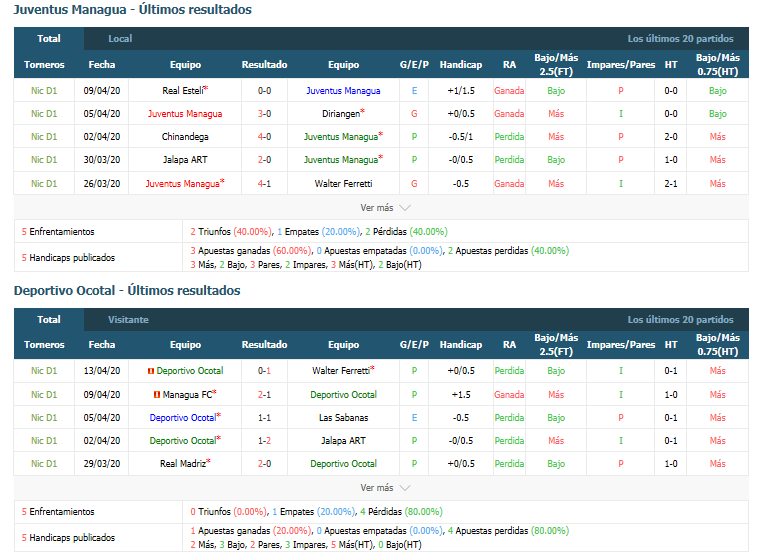The width and height of the screenshot is (767, 556).
Task: Click the Deportivo Ocotal - Últimos resultados heading
Action: [127, 290]
